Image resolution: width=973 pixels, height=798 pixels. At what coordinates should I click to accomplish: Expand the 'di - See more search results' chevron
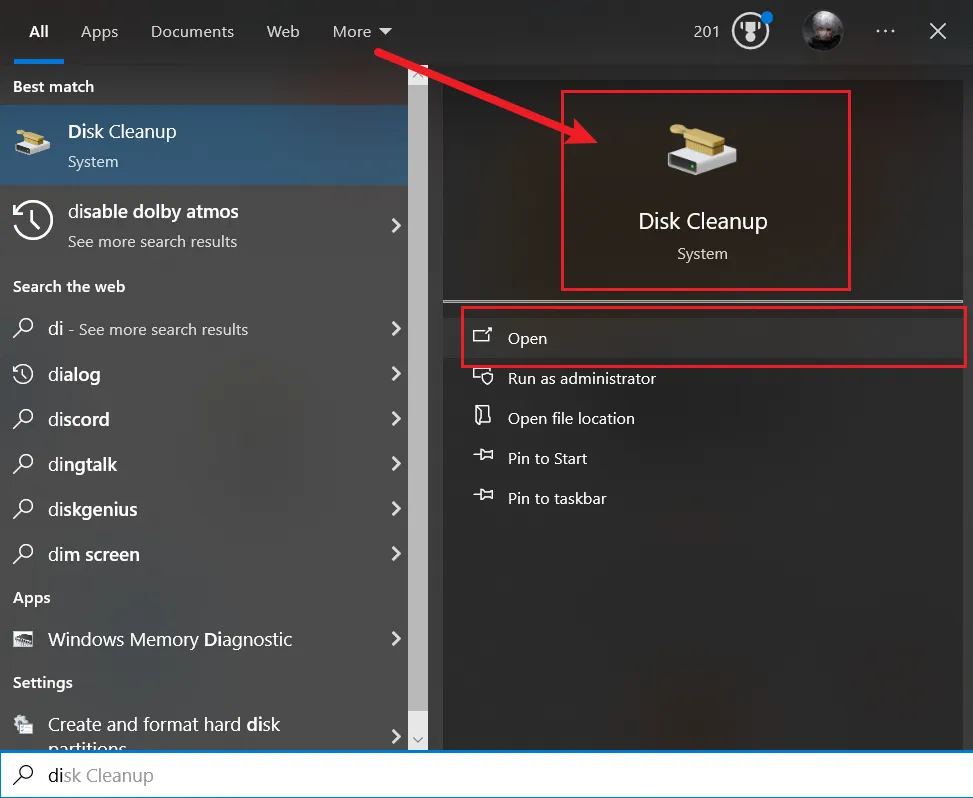pyautogui.click(x=396, y=328)
